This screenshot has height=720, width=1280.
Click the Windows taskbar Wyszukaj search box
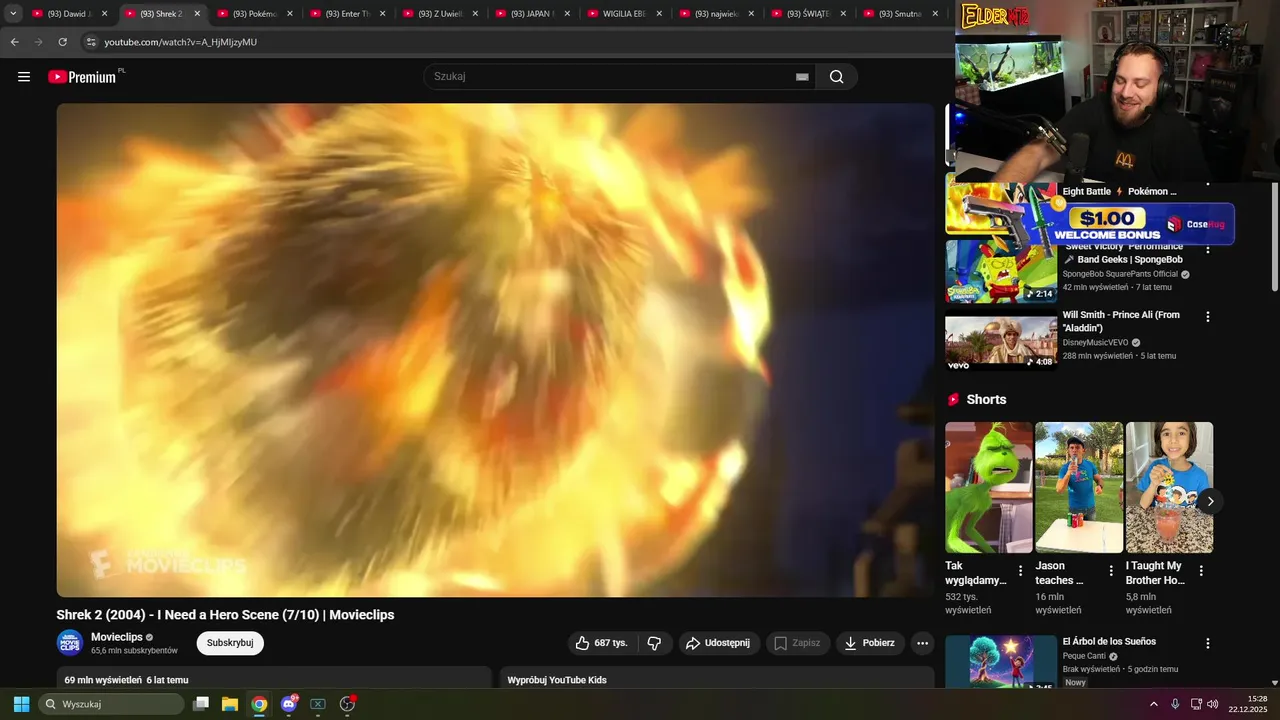click(x=111, y=704)
